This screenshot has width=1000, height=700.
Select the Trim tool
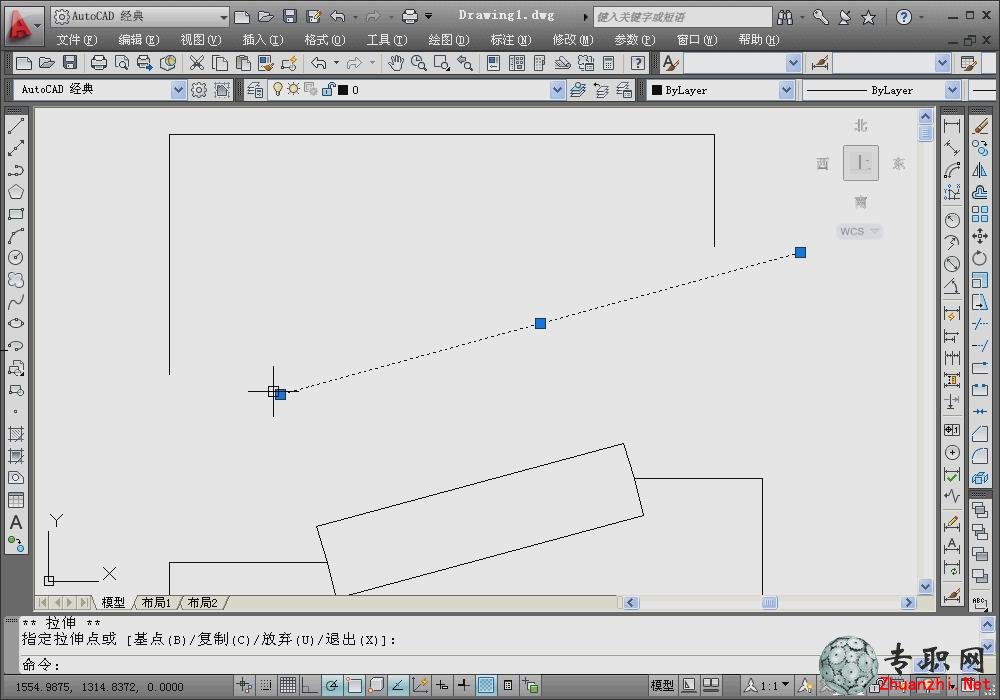(980, 324)
